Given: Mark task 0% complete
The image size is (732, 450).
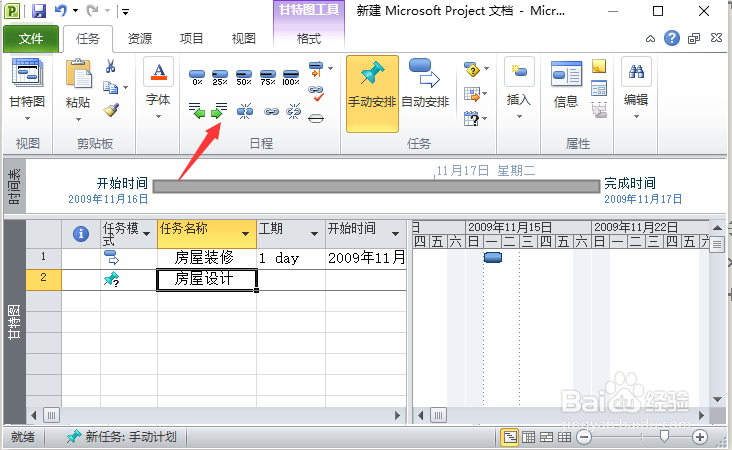Looking at the screenshot, I should tap(197, 77).
